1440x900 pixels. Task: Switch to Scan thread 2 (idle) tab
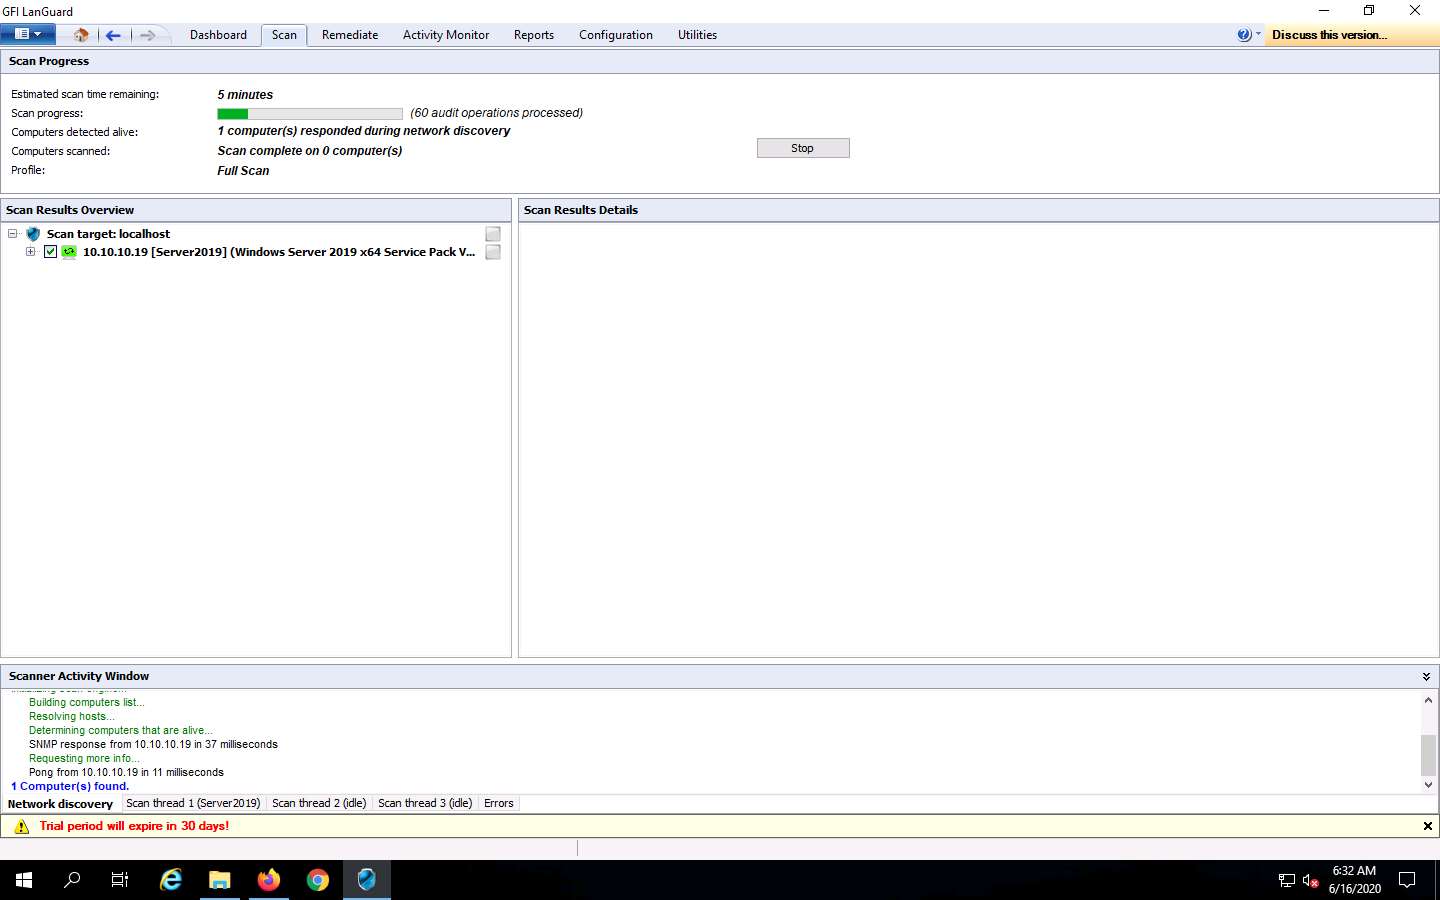pyautogui.click(x=319, y=803)
